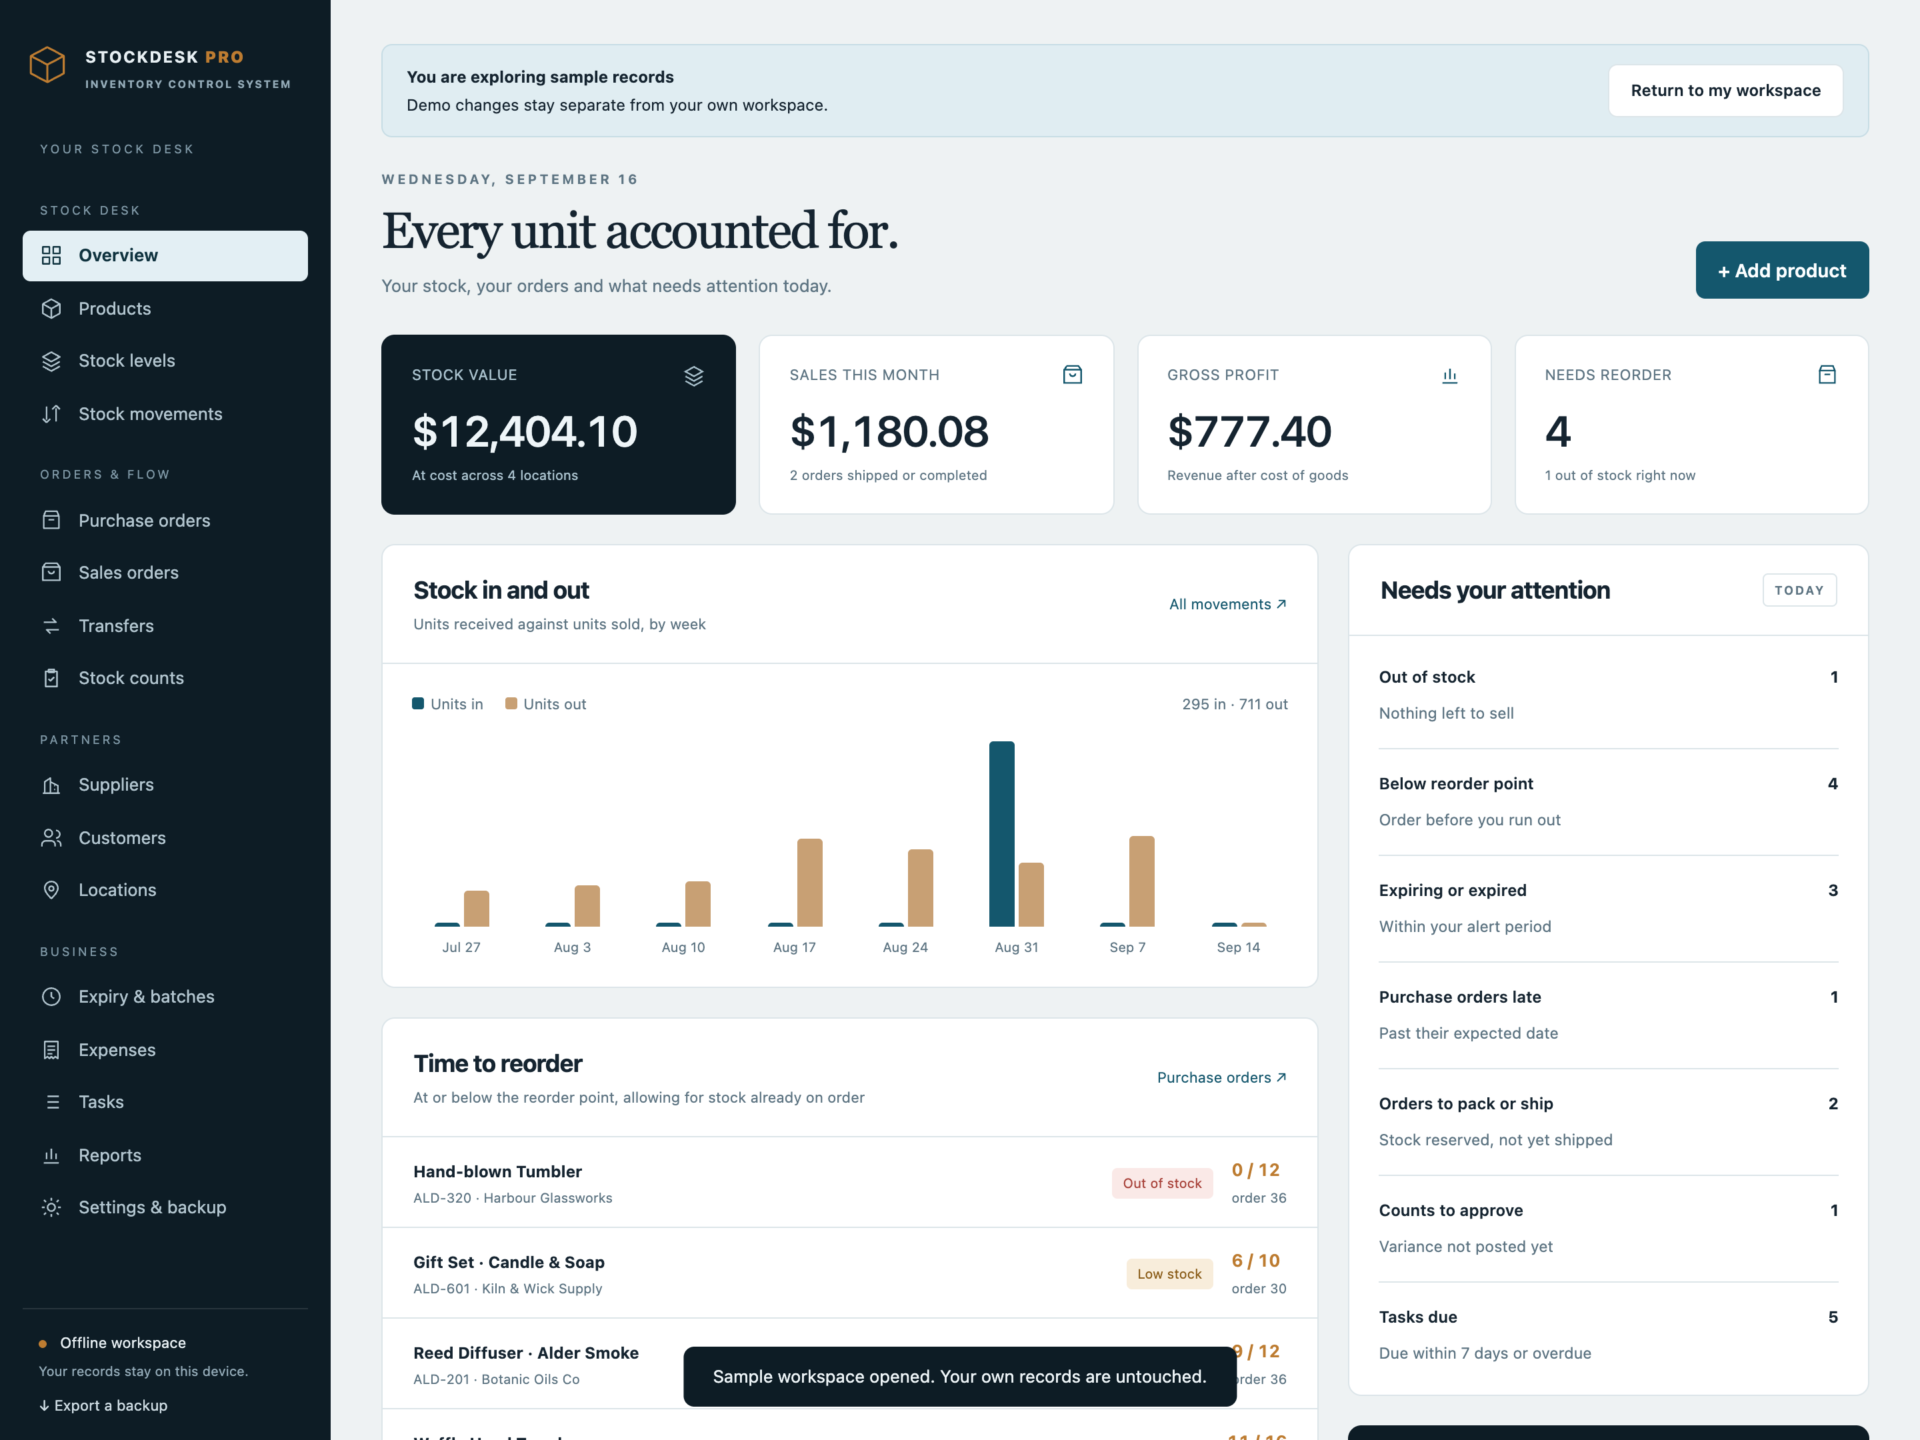The image size is (1920, 1440).
Task: Navigate to Transfers
Action: (x=165, y=626)
